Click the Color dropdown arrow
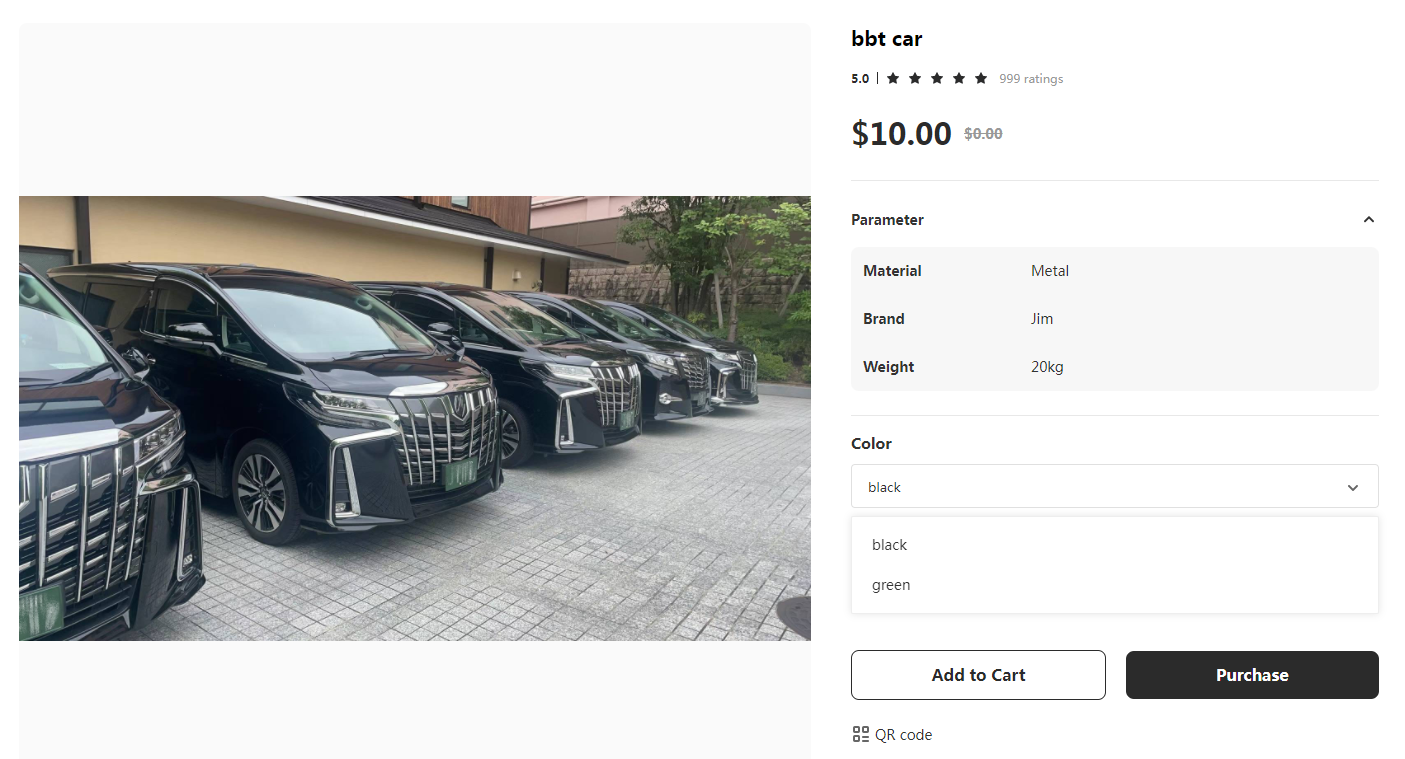Viewport: 1405px width, 759px height. (1353, 488)
